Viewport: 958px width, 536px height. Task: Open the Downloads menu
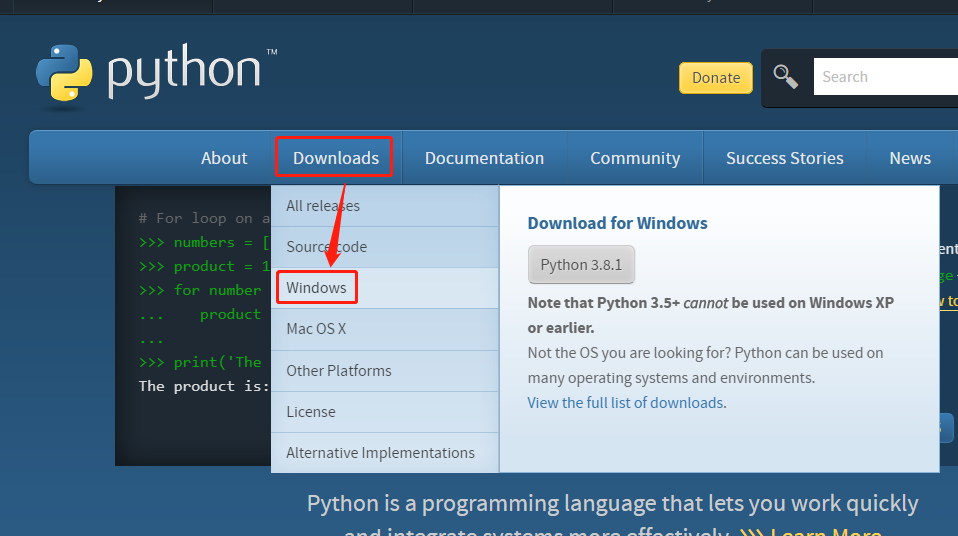[x=335, y=158]
